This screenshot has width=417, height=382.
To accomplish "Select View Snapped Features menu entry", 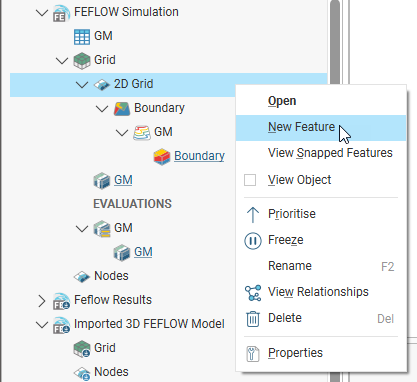I will (330, 153).
